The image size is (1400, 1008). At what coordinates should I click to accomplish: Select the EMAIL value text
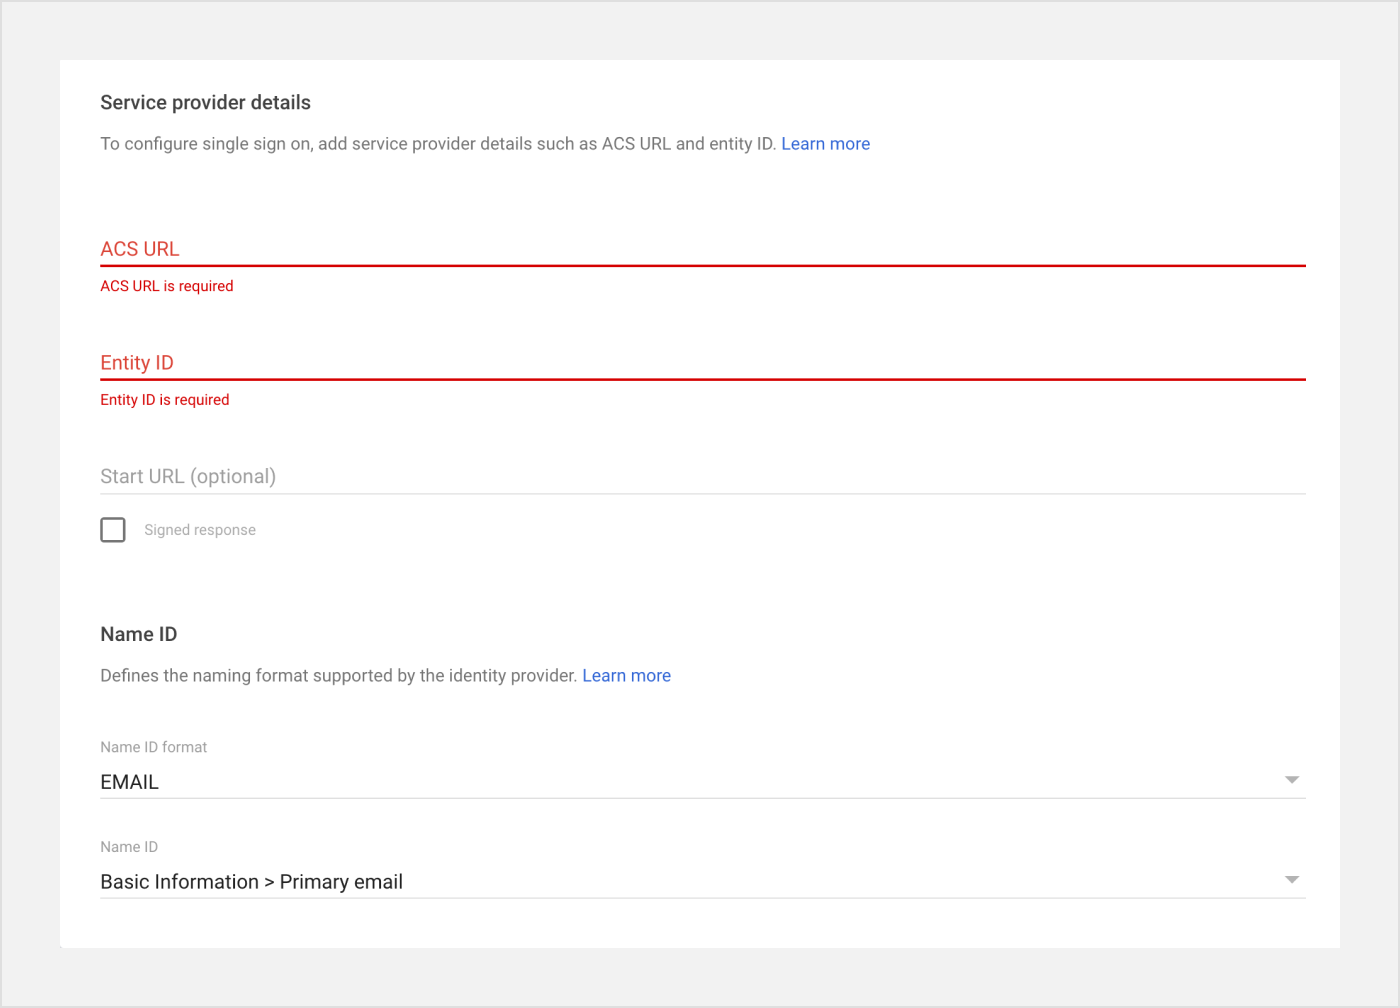(x=130, y=782)
